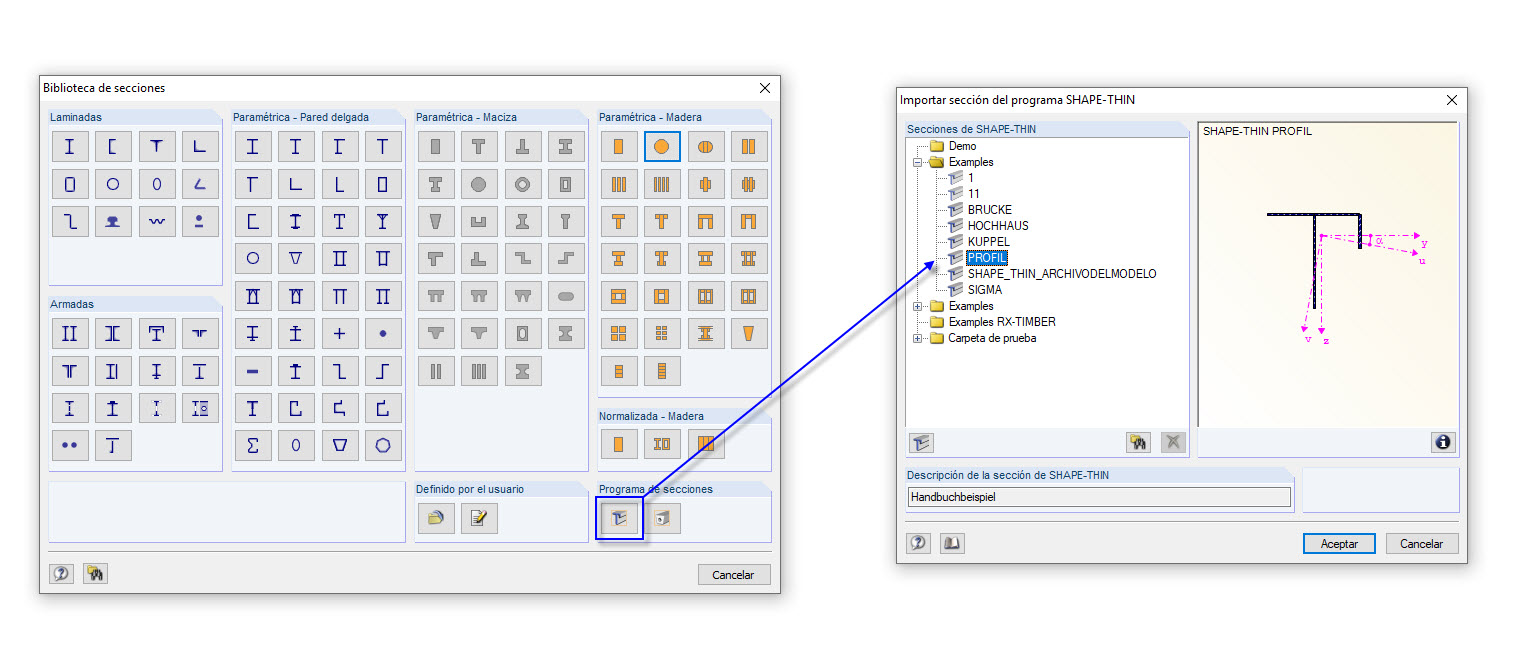The image size is (1526, 666).
Task: Select the IO section in Normalizada - Madera
Action: point(662,444)
